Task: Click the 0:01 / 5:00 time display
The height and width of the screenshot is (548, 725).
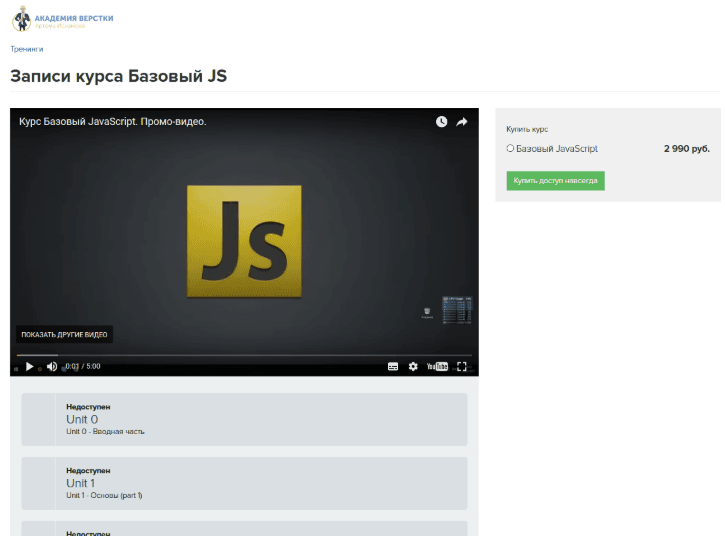Action: pos(83,366)
